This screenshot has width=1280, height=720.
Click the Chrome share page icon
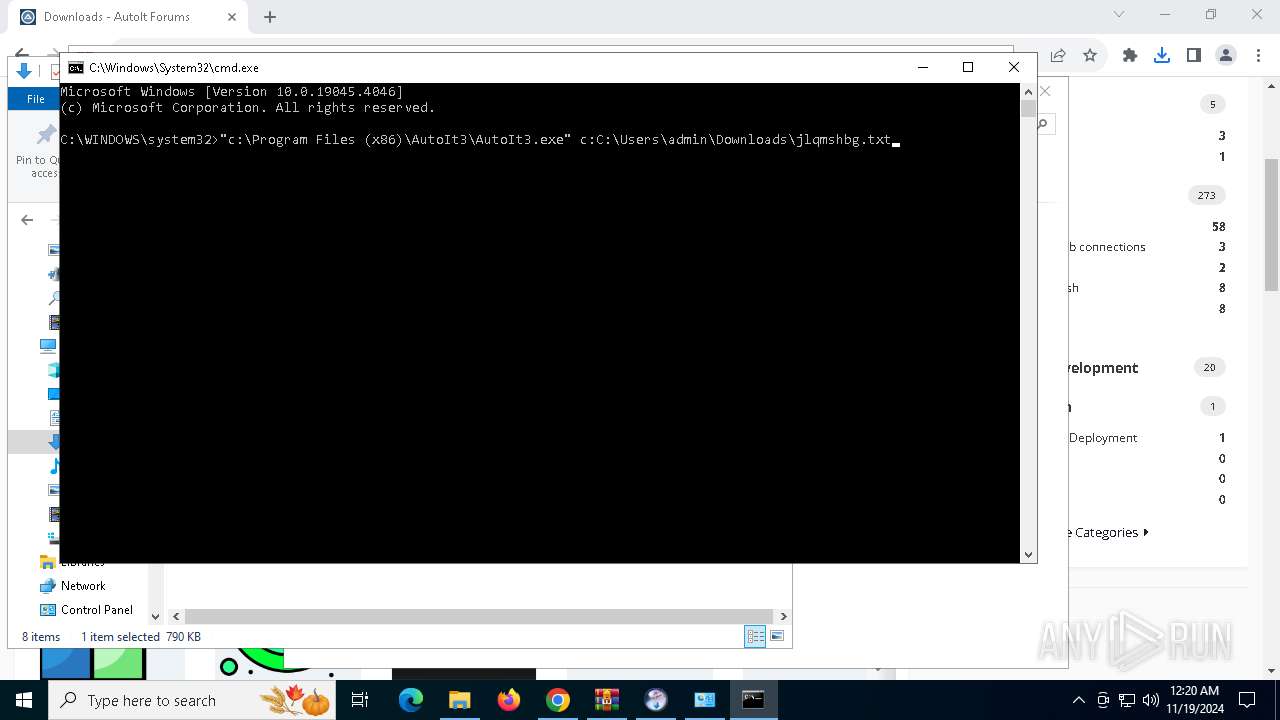[1058, 55]
